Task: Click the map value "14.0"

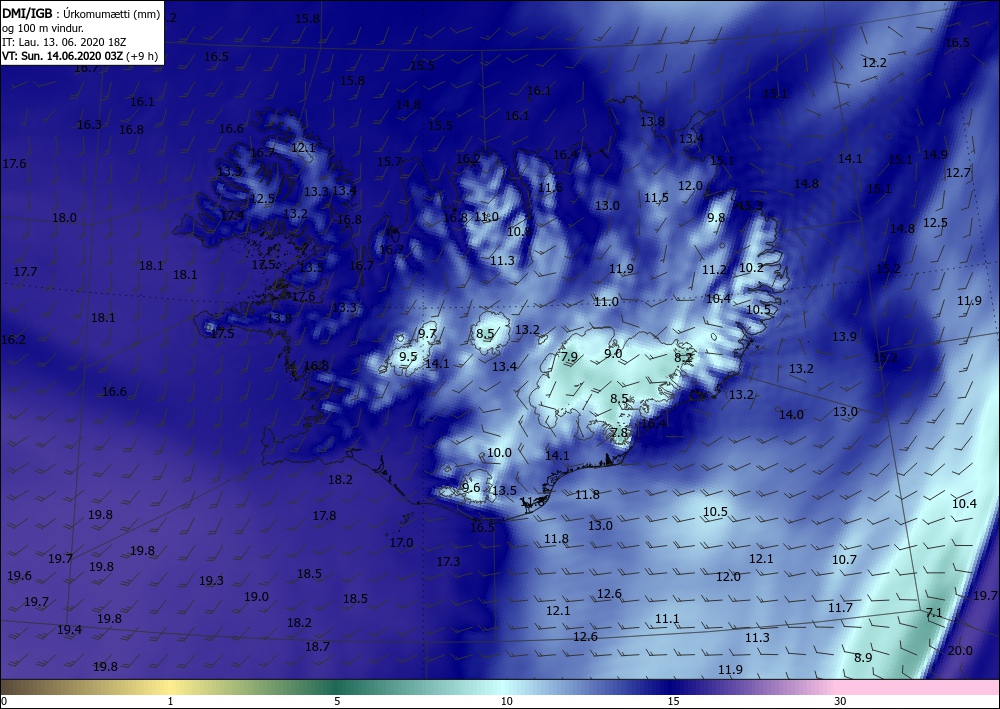Action: (791, 414)
